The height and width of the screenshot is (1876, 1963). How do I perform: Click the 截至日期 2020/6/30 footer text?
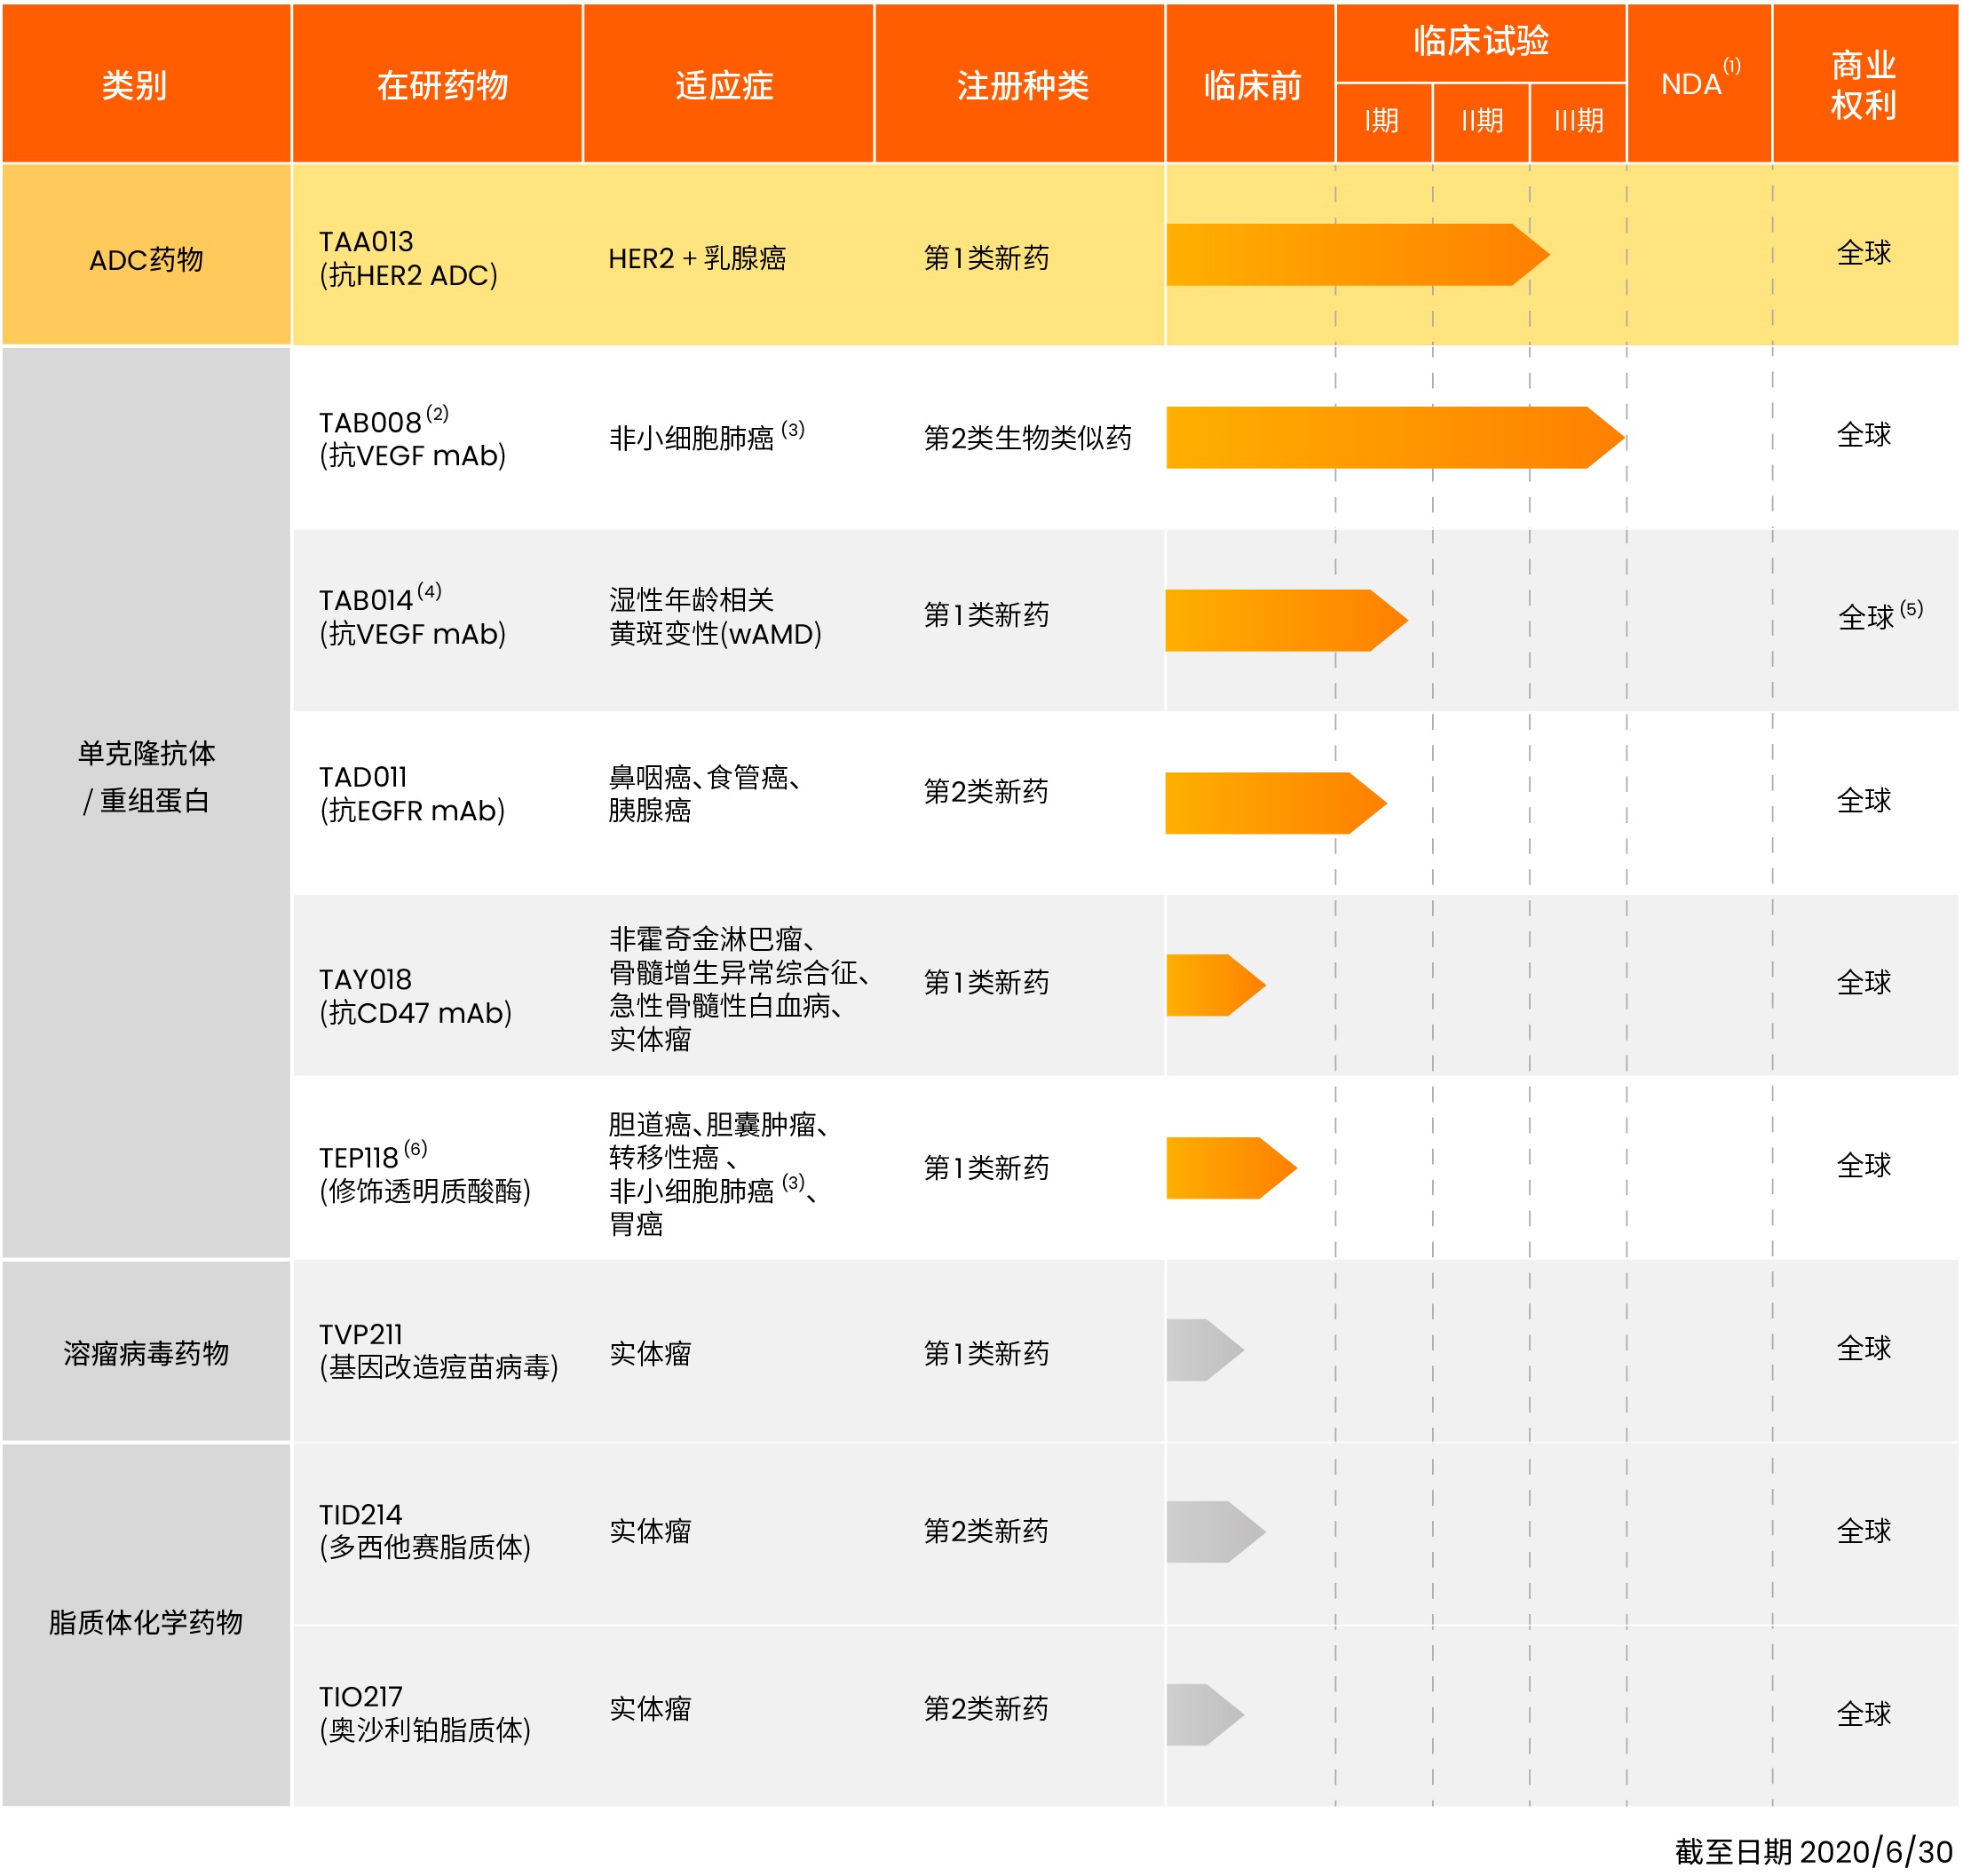pos(1813,1852)
